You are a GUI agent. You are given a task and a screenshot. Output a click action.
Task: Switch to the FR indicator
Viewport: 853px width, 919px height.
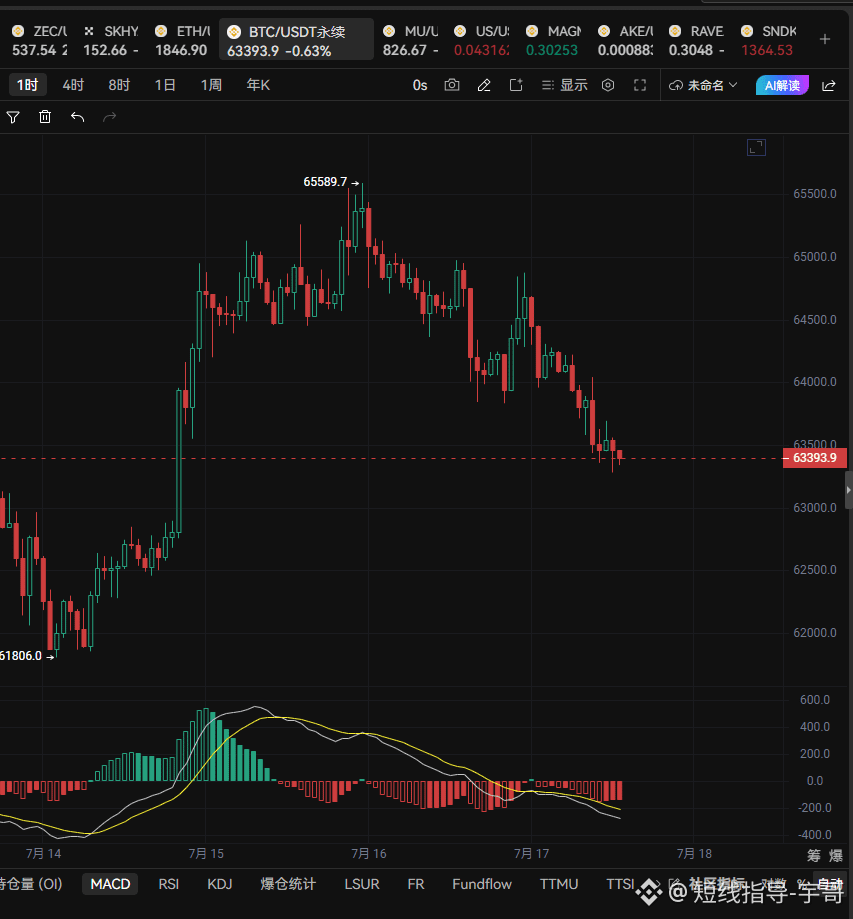click(x=416, y=884)
